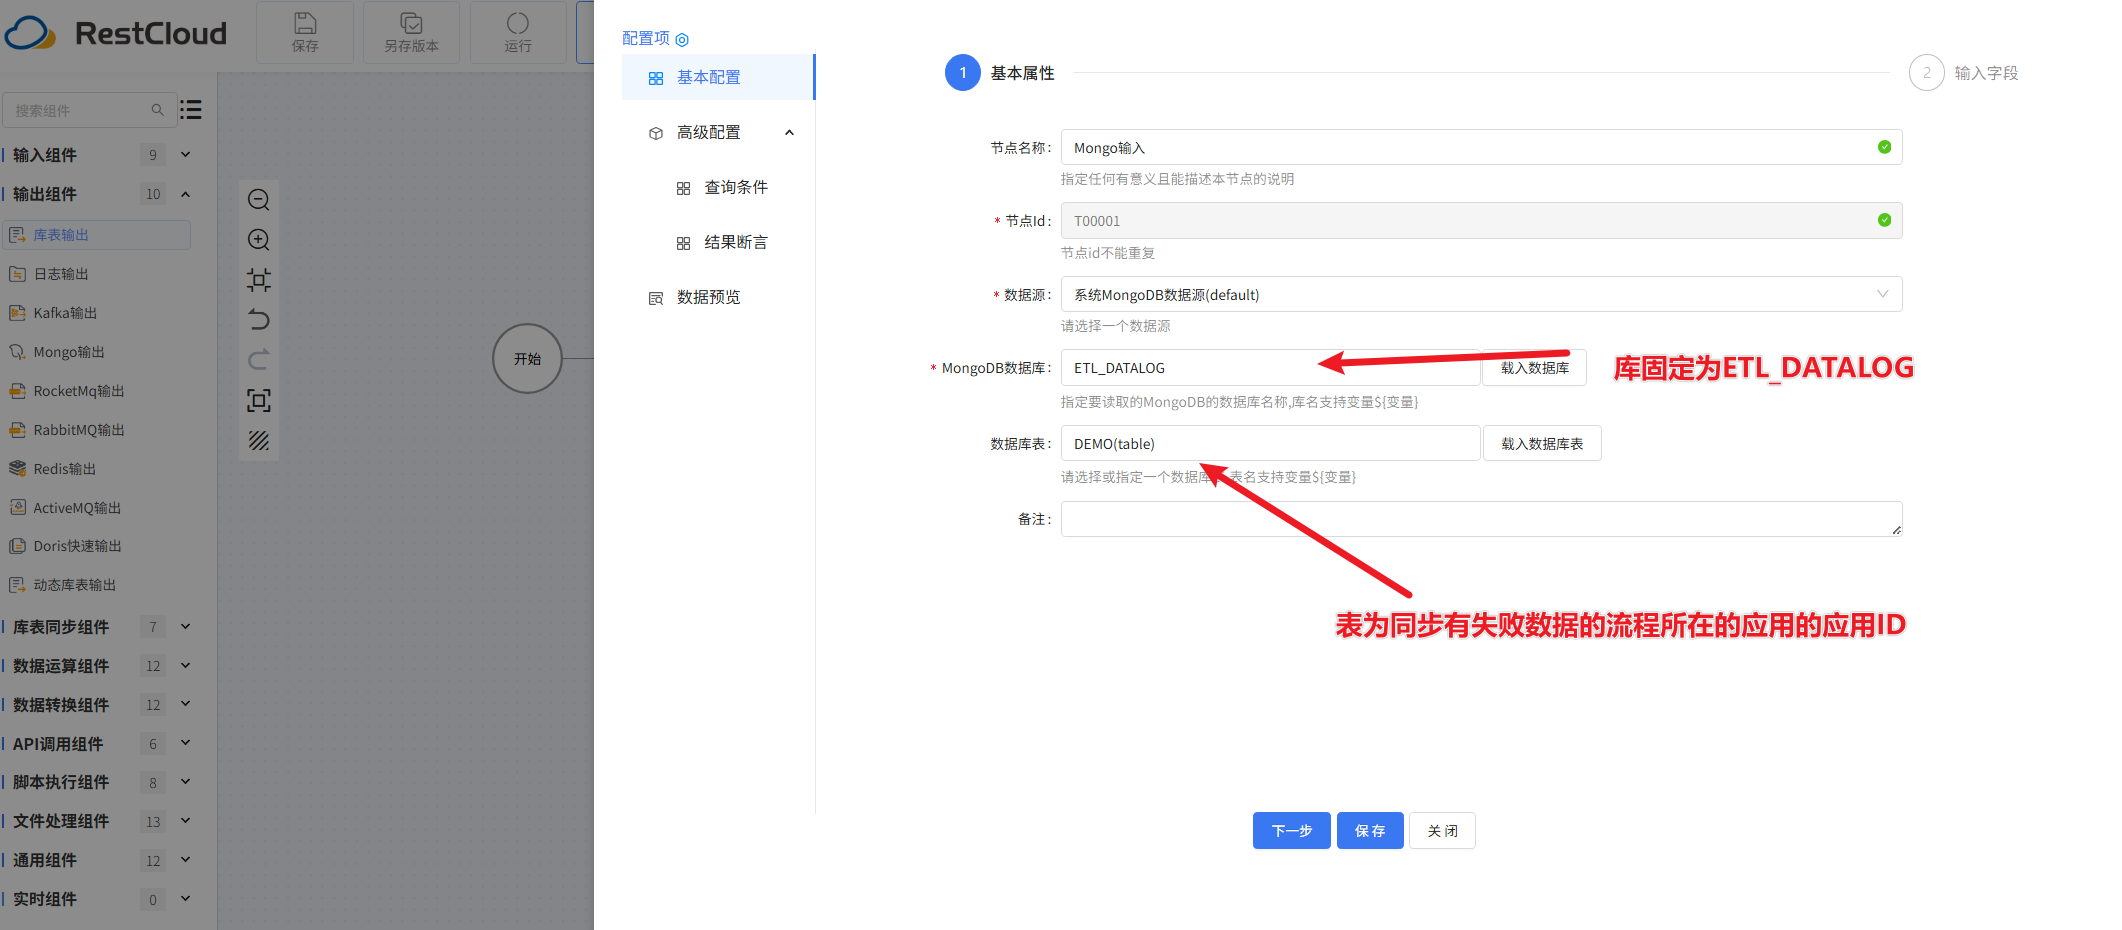
Task: Open the 数据源 dropdown
Action: click(1481, 294)
